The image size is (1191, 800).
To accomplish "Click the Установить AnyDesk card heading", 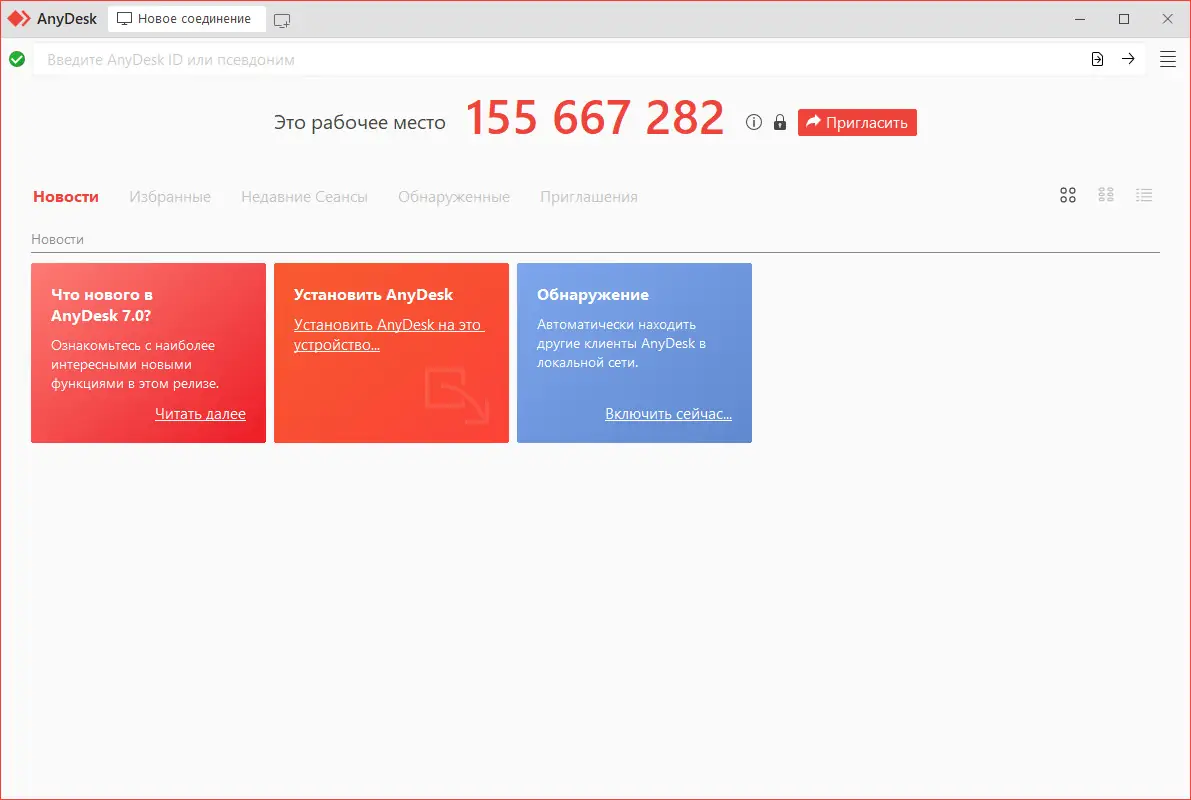I will click(x=373, y=295).
